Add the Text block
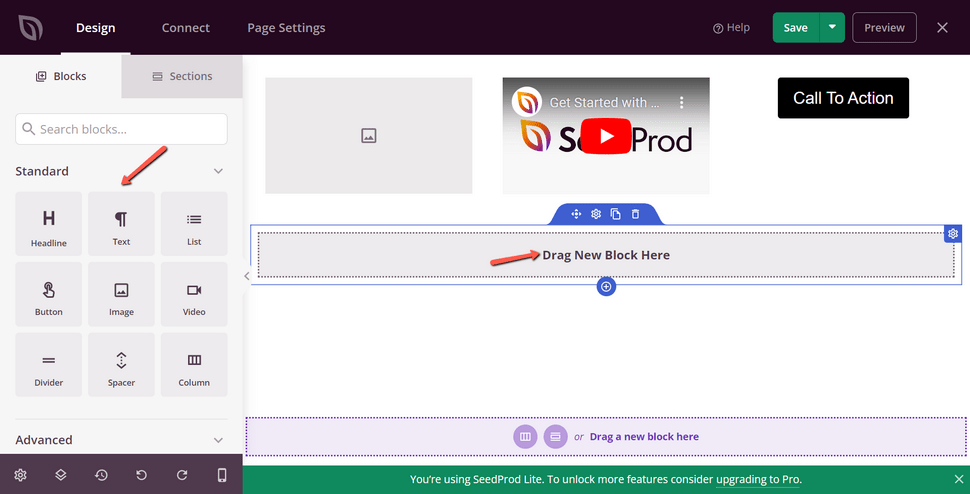 (x=121, y=223)
